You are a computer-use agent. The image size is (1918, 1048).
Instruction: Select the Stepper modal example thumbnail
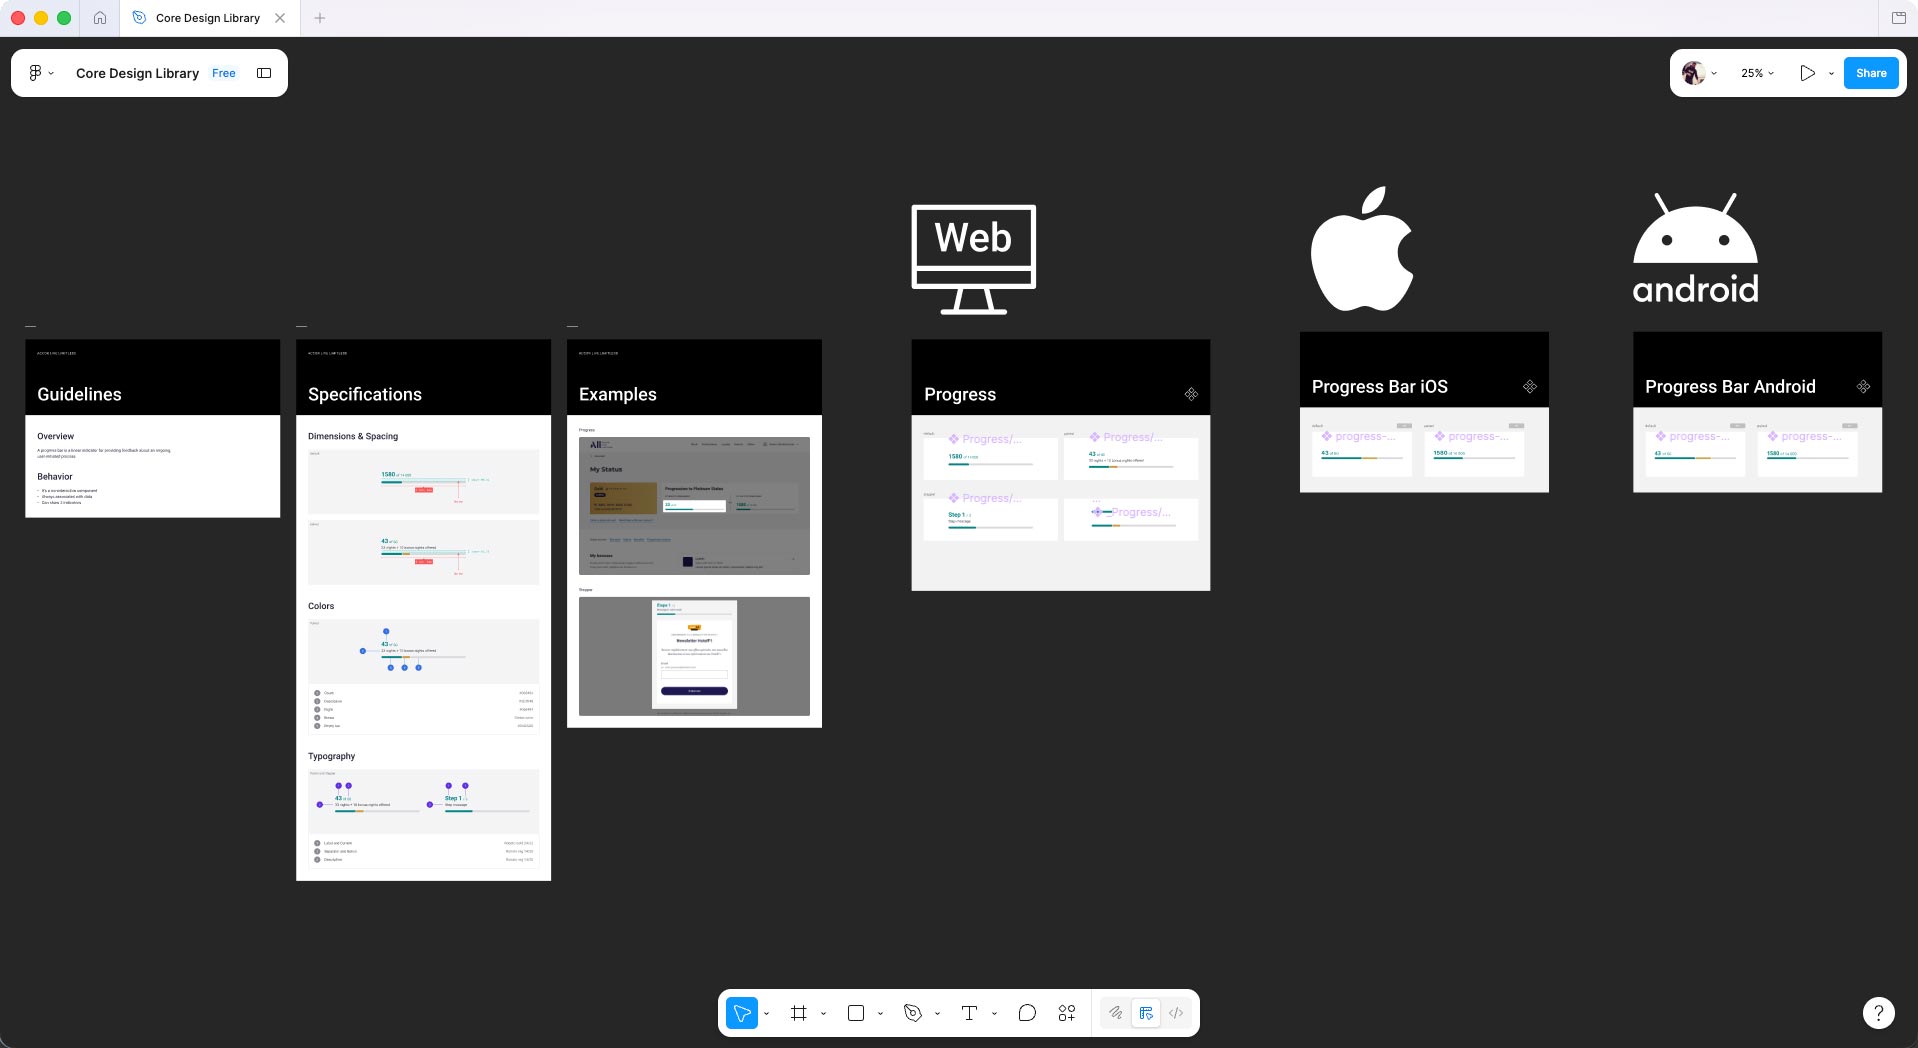point(694,656)
